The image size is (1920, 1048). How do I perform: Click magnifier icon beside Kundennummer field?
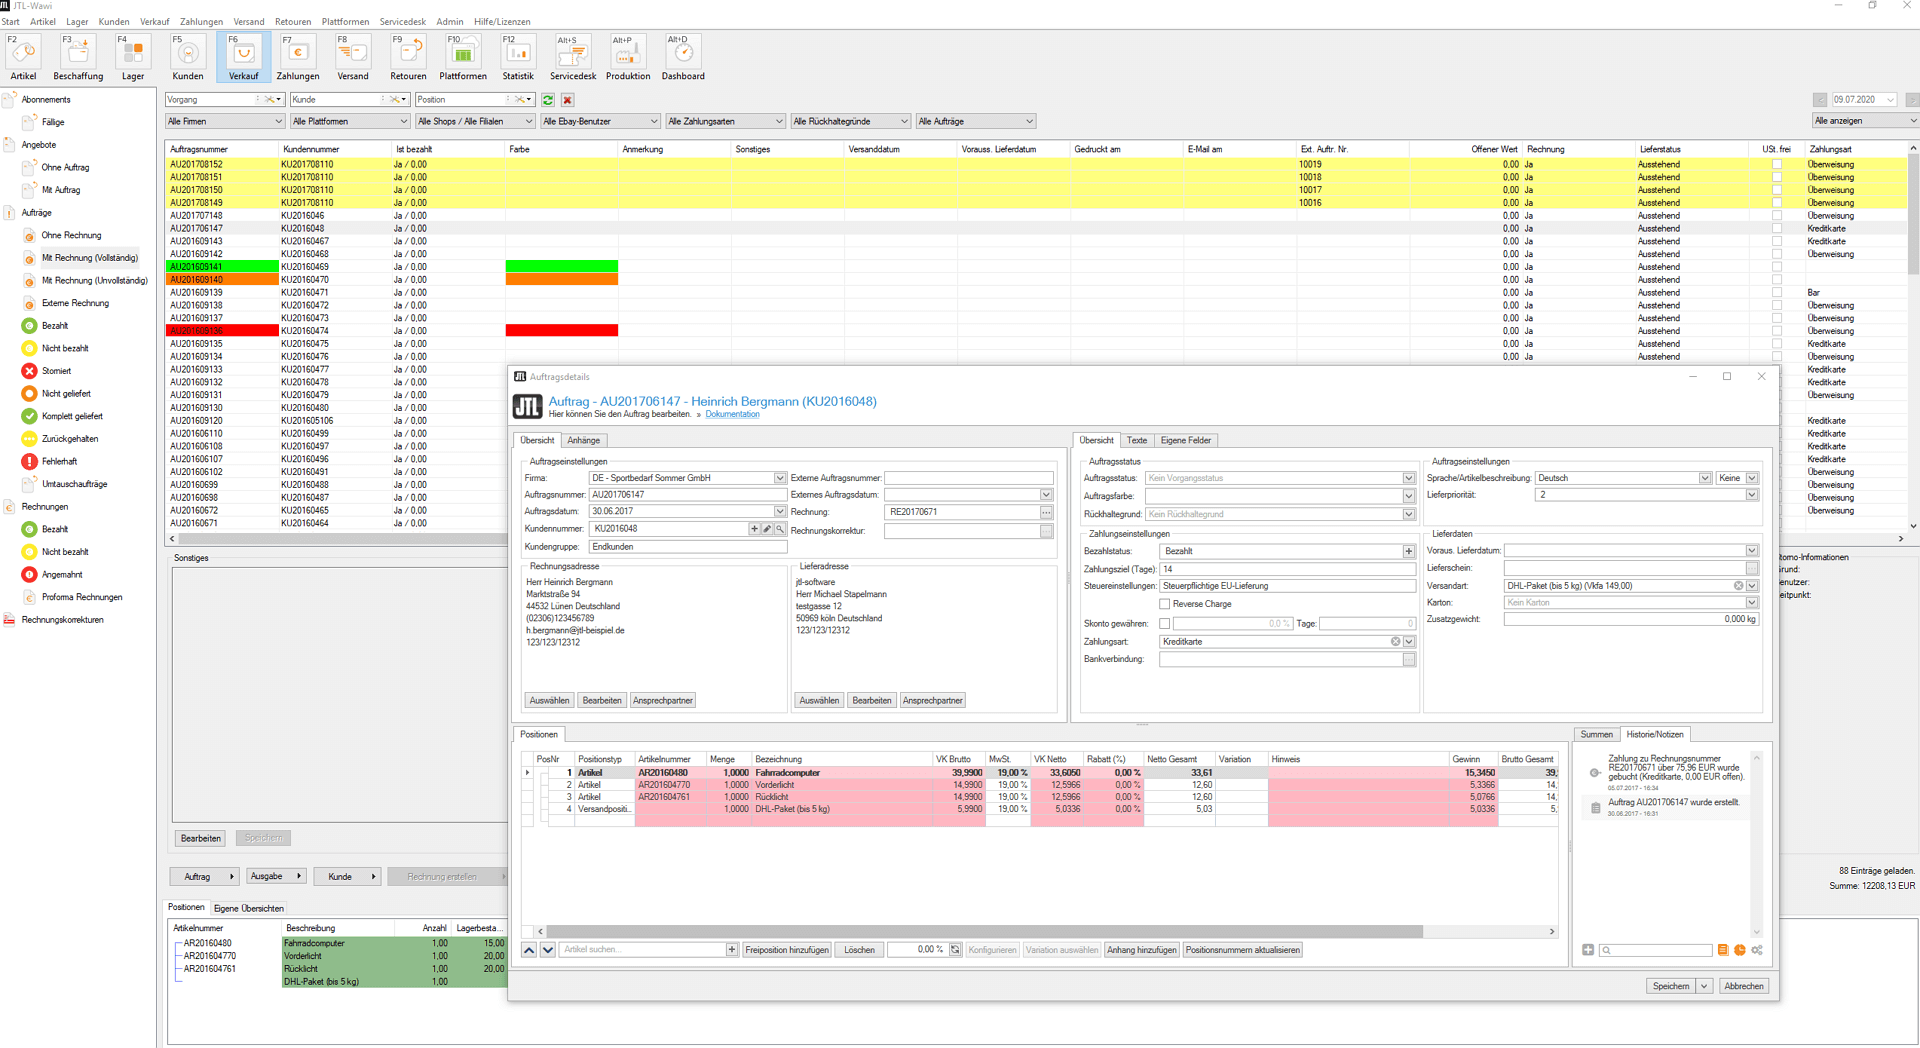click(780, 529)
